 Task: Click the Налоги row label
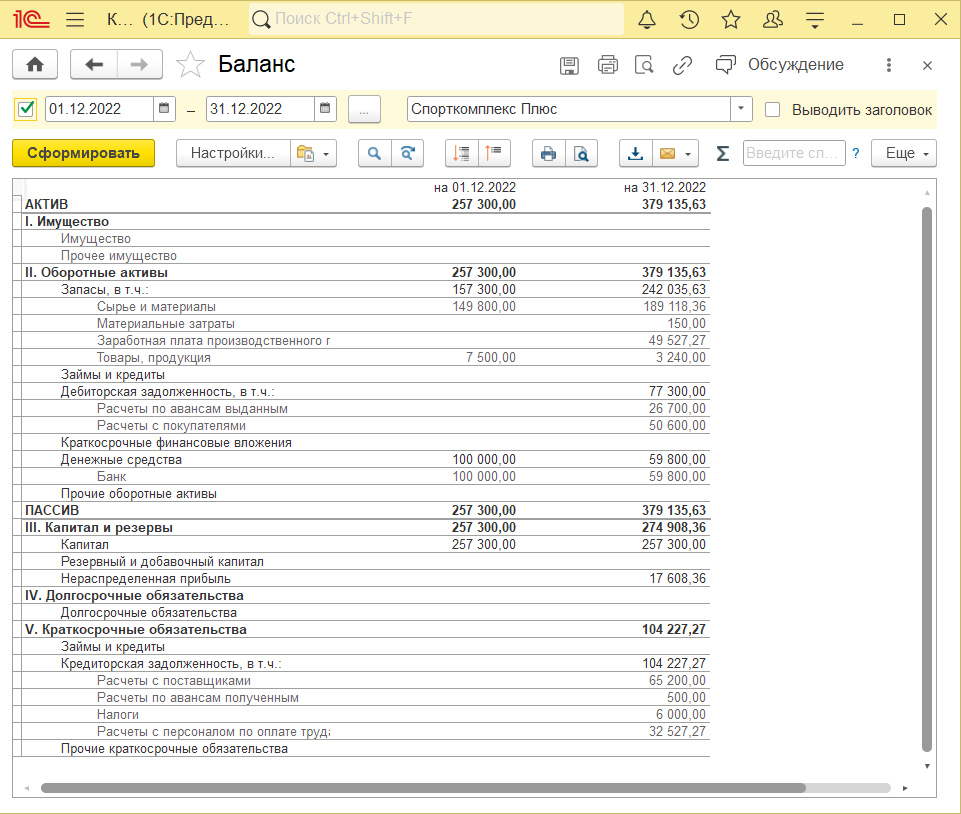[x=118, y=715]
